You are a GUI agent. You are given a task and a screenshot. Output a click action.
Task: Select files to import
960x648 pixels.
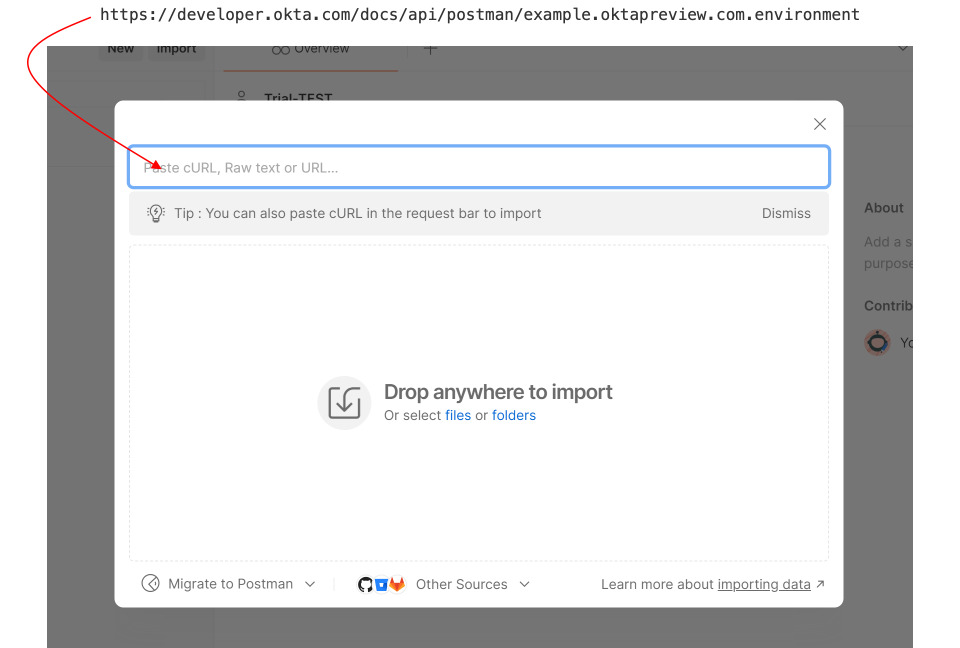pyautogui.click(x=458, y=415)
